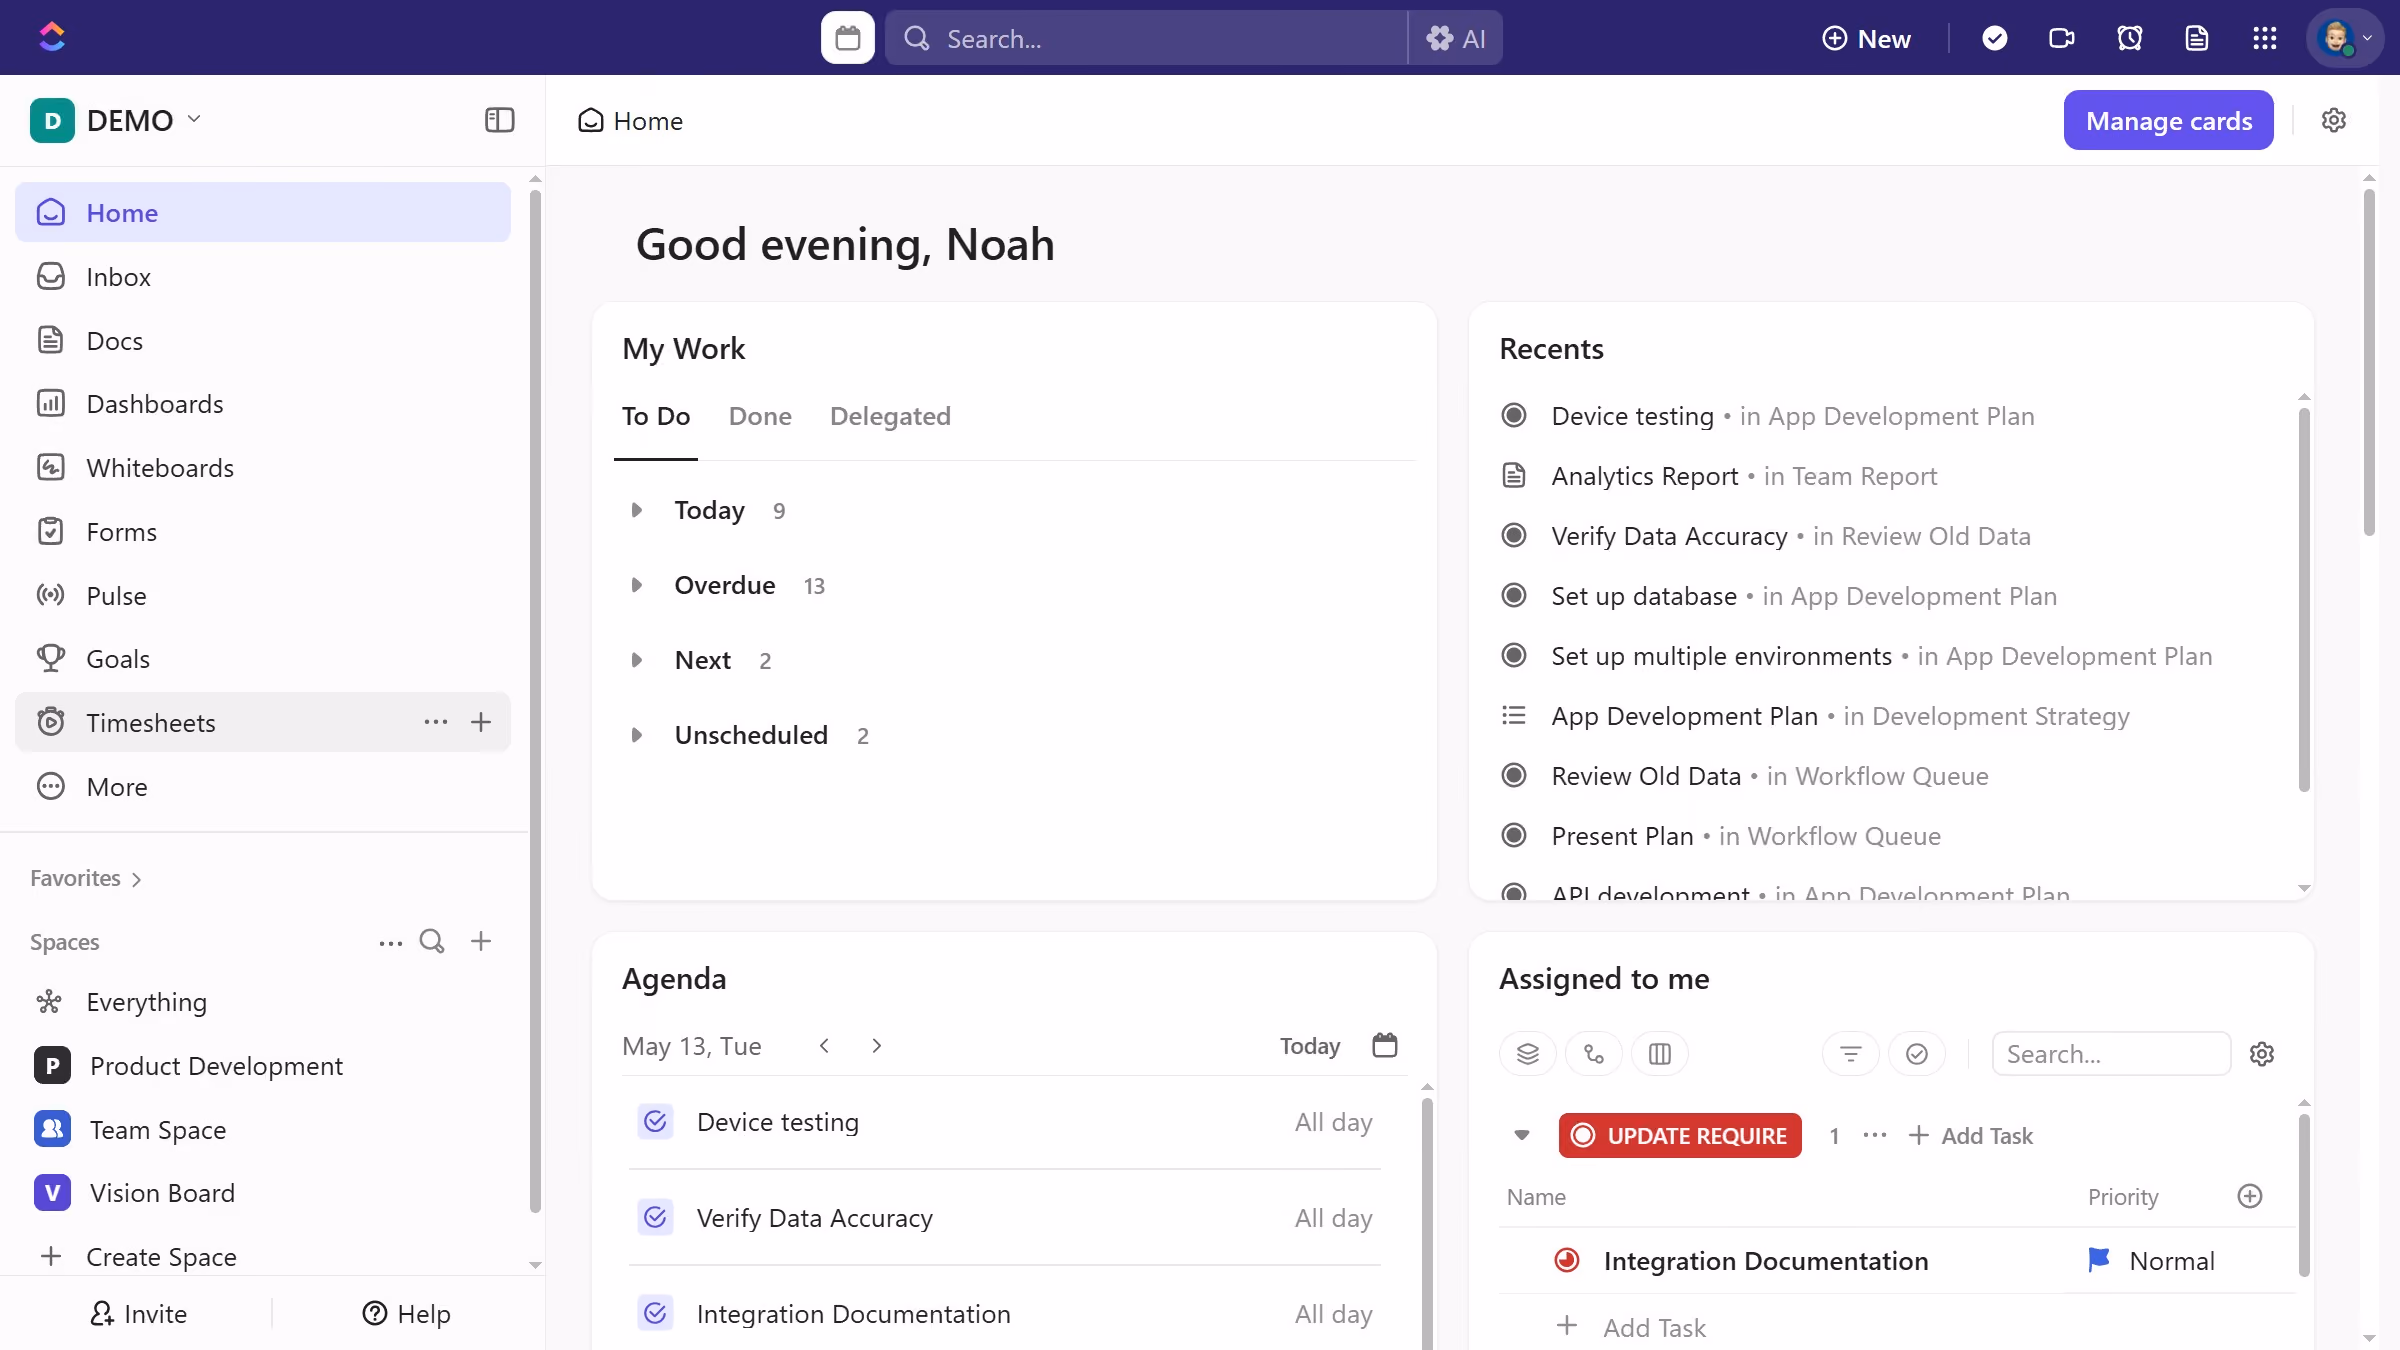Click the Recents card scrollbar

click(2304, 600)
